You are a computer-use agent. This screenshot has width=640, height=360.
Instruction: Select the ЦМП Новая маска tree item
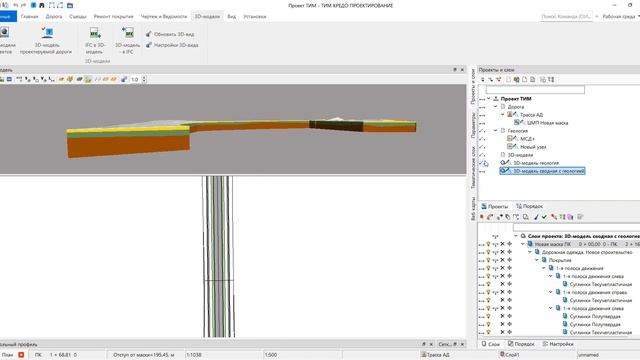547,122
